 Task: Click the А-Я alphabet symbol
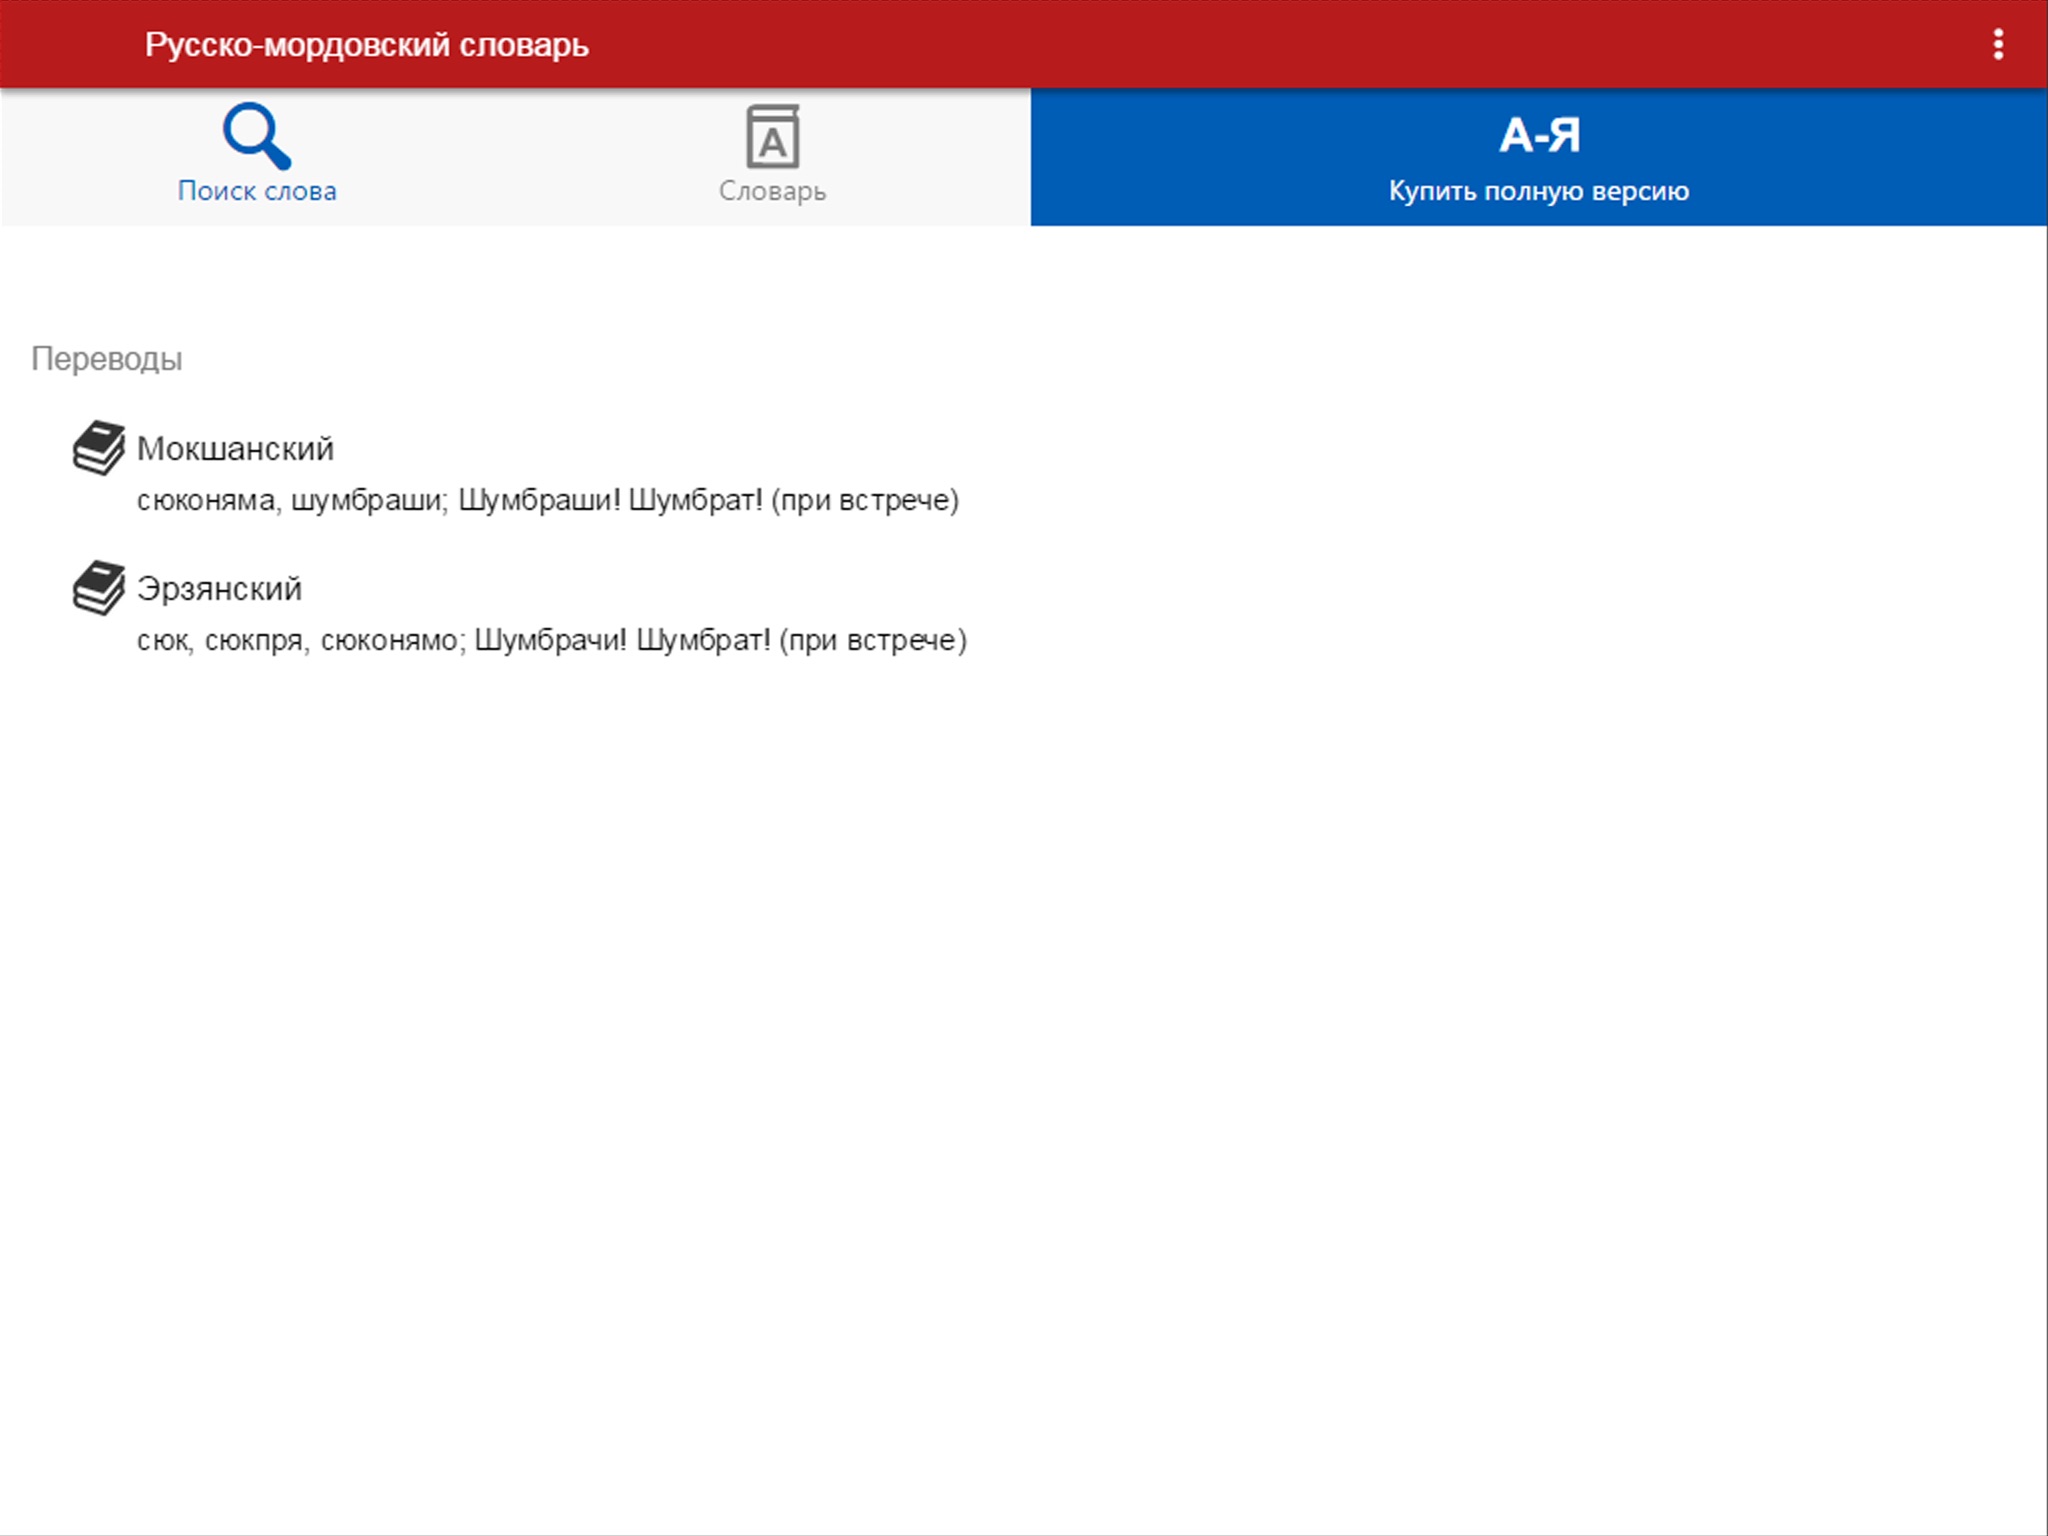point(1538,136)
